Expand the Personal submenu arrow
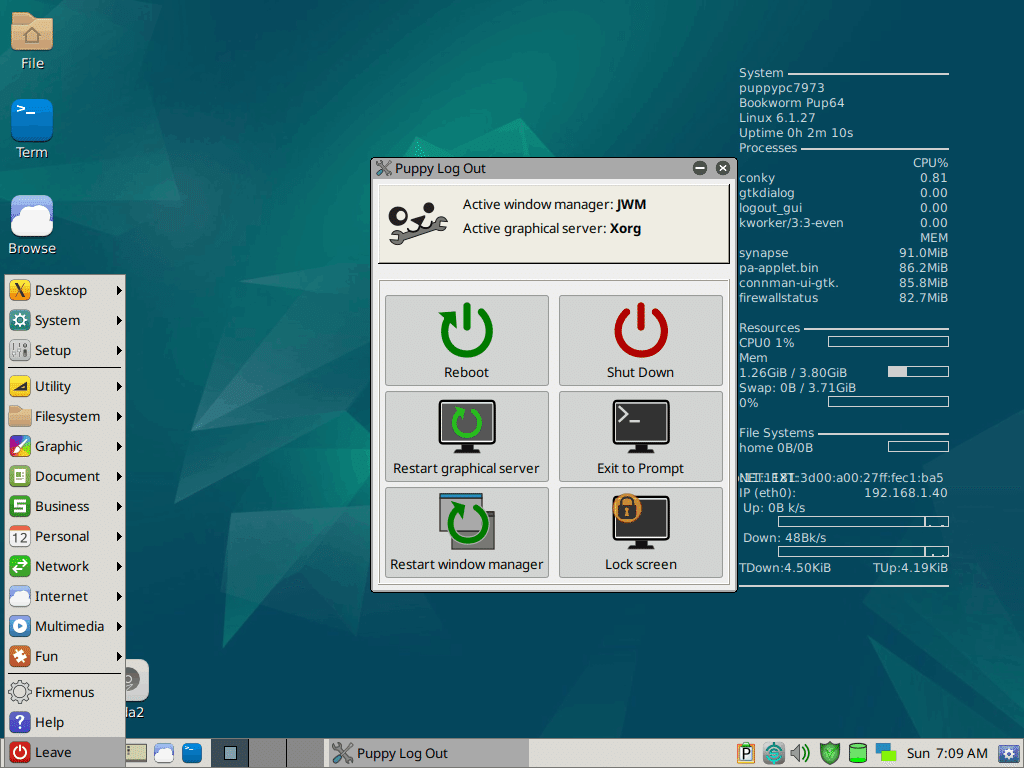Viewport: 1024px width, 768px height. coord(119,536)
